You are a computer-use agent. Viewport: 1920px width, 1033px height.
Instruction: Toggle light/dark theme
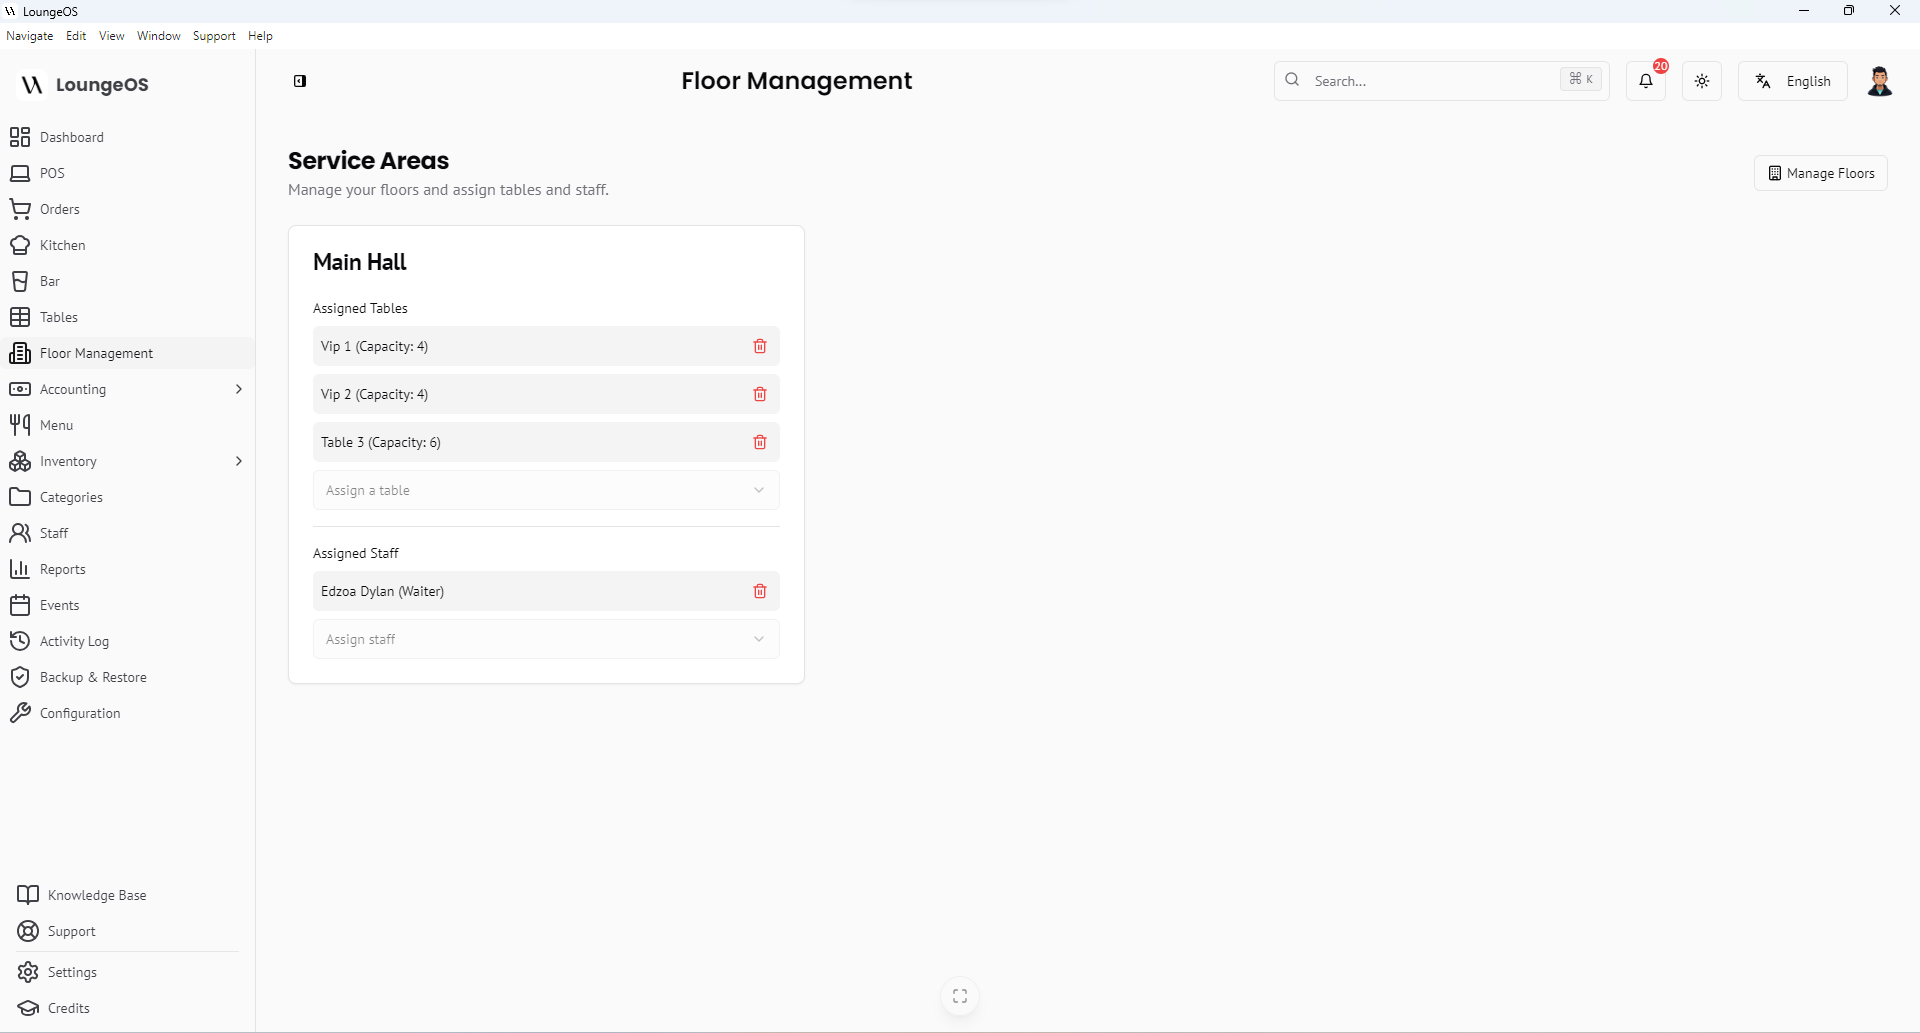click(1702, 81)
